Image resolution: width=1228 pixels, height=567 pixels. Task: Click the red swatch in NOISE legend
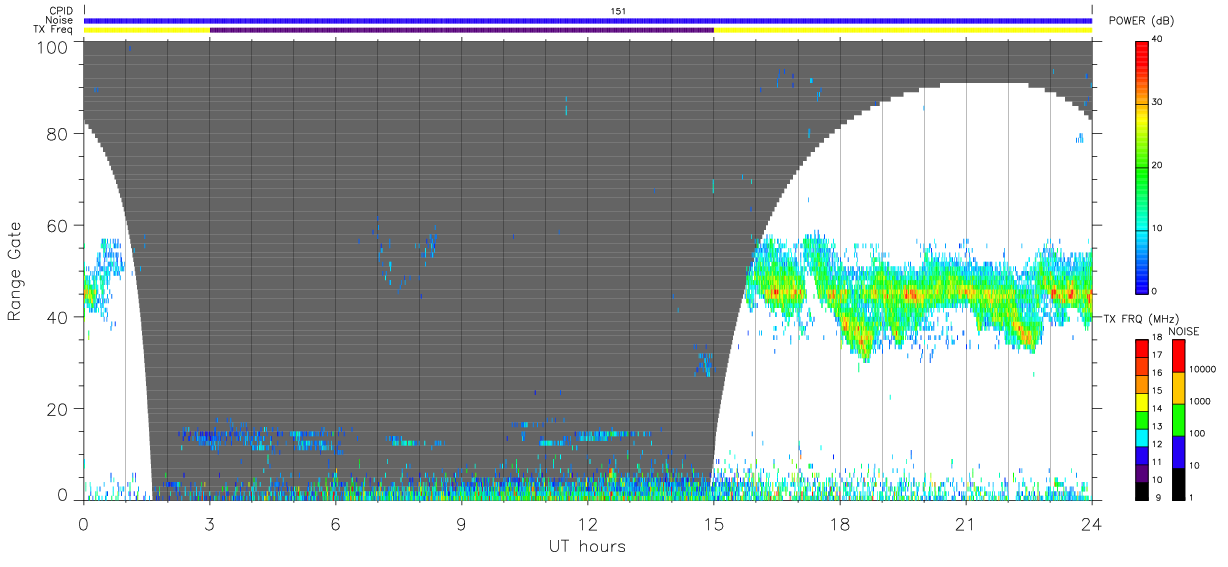(x=1179, y=356)
